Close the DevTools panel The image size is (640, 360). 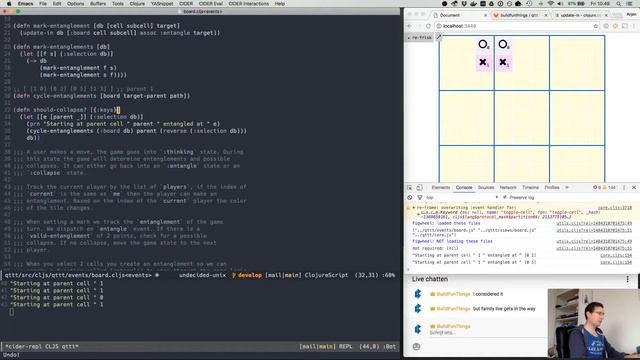[x=634, y=188]
